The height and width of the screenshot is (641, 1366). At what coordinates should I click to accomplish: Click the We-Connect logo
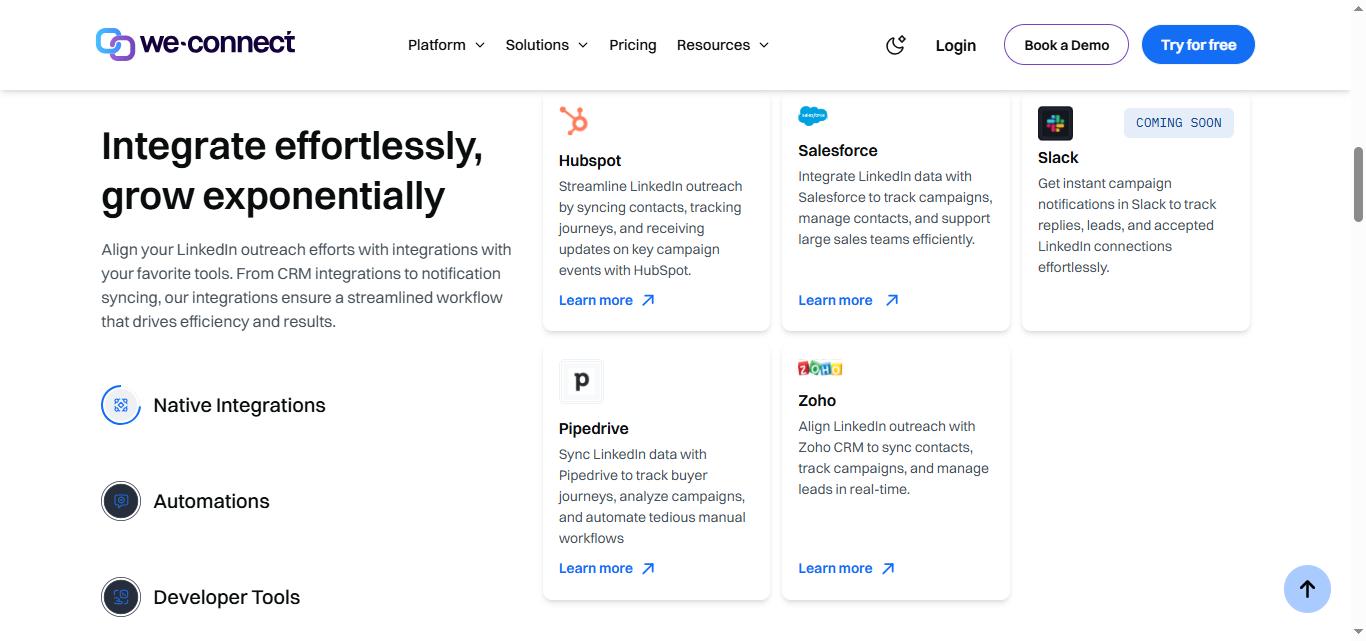point(194,43)
